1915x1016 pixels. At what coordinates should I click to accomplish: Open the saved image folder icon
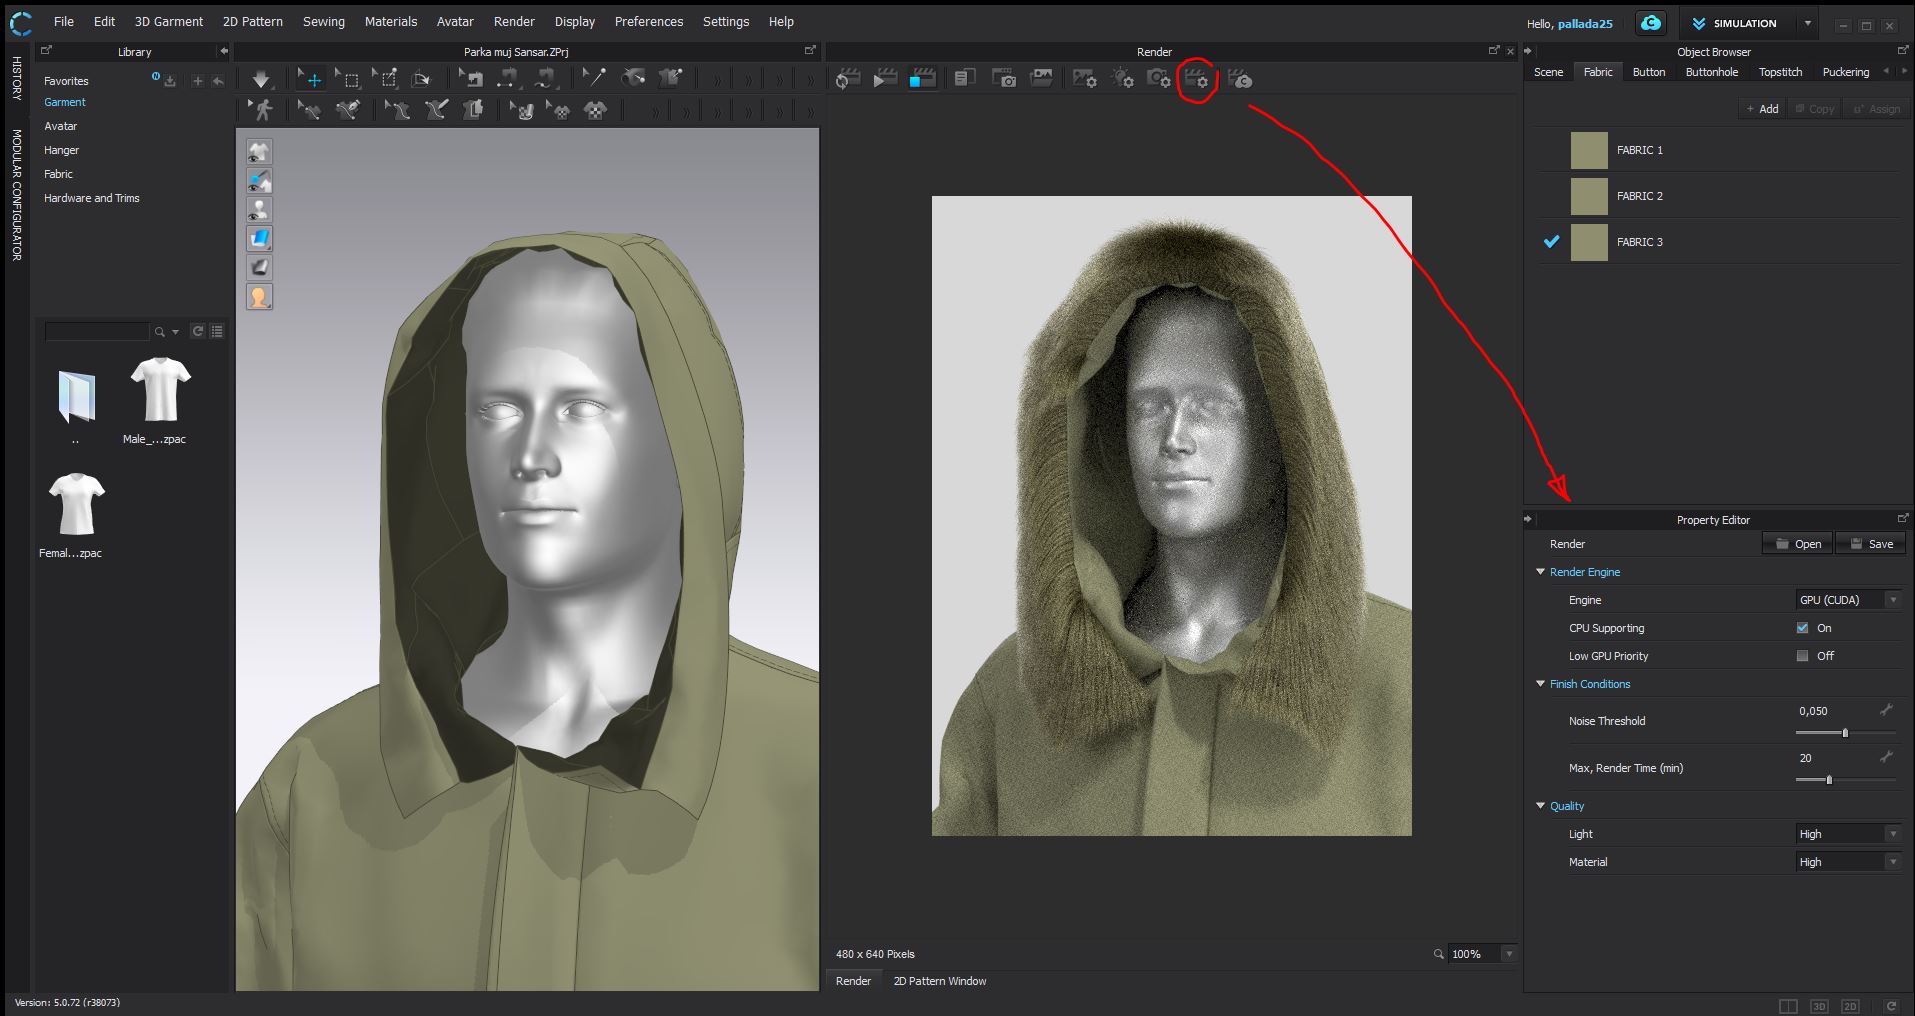pos(1041,79)
